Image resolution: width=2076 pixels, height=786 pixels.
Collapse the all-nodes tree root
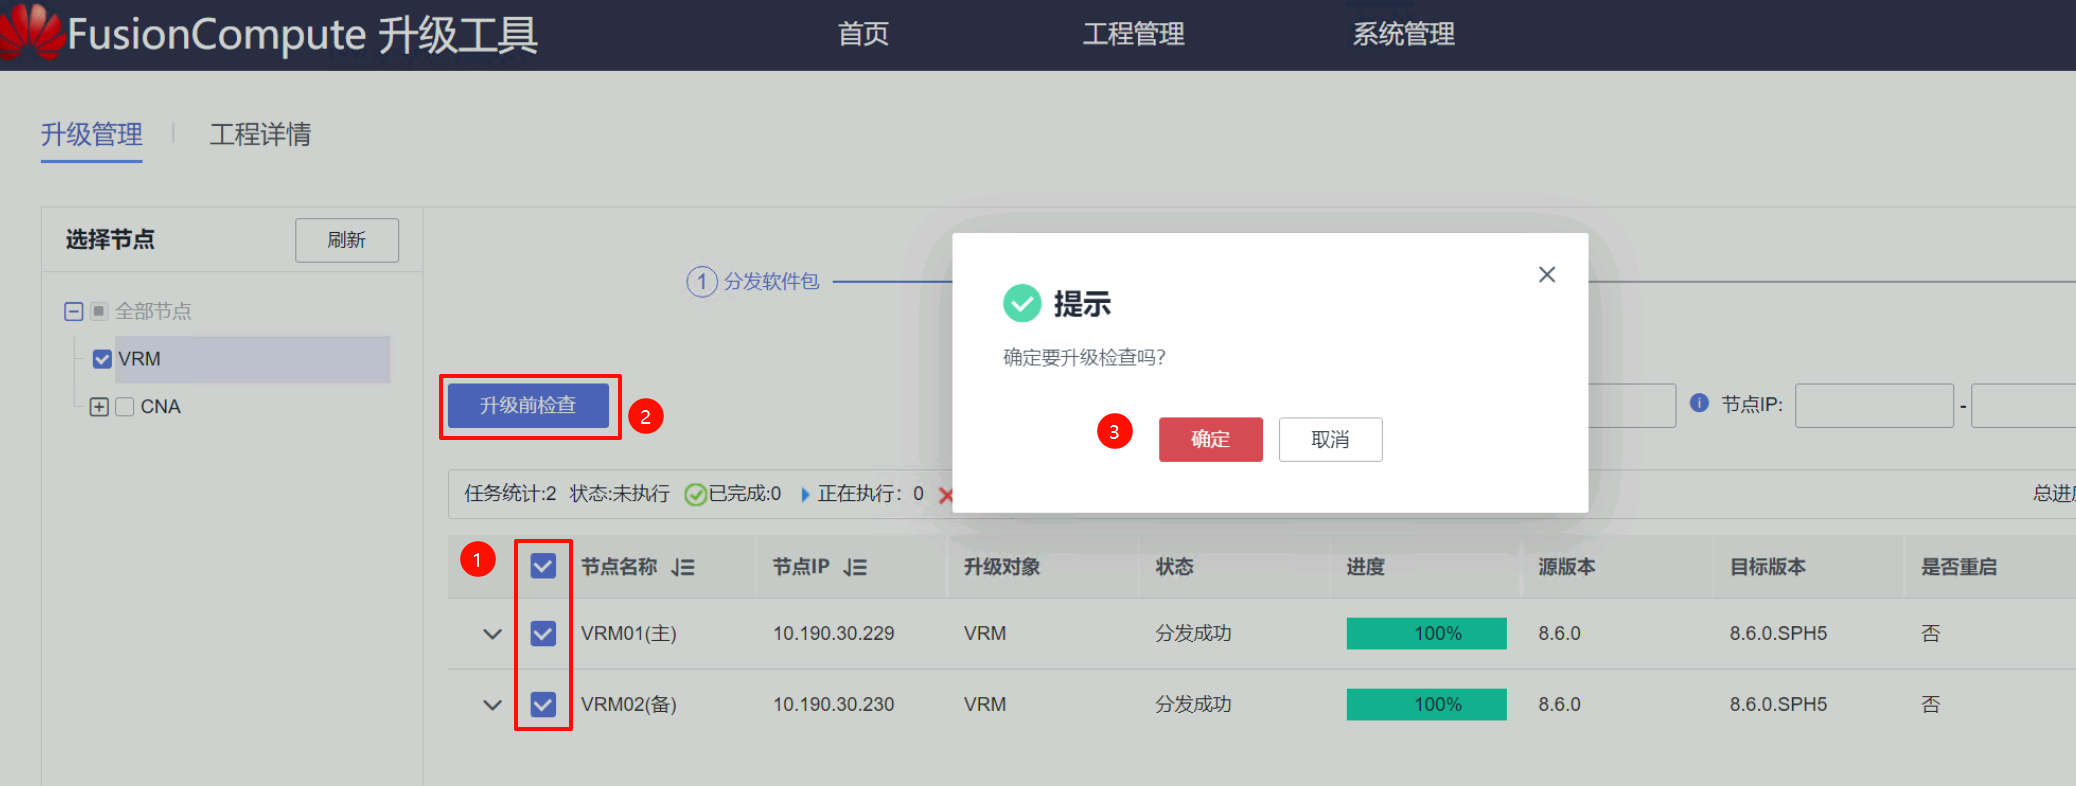point(73,311)
